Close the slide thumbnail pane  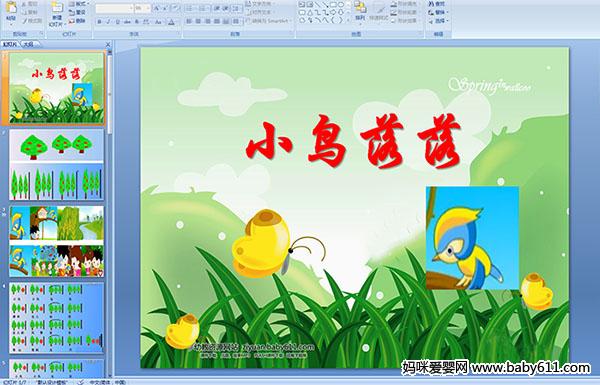[108, 44]
